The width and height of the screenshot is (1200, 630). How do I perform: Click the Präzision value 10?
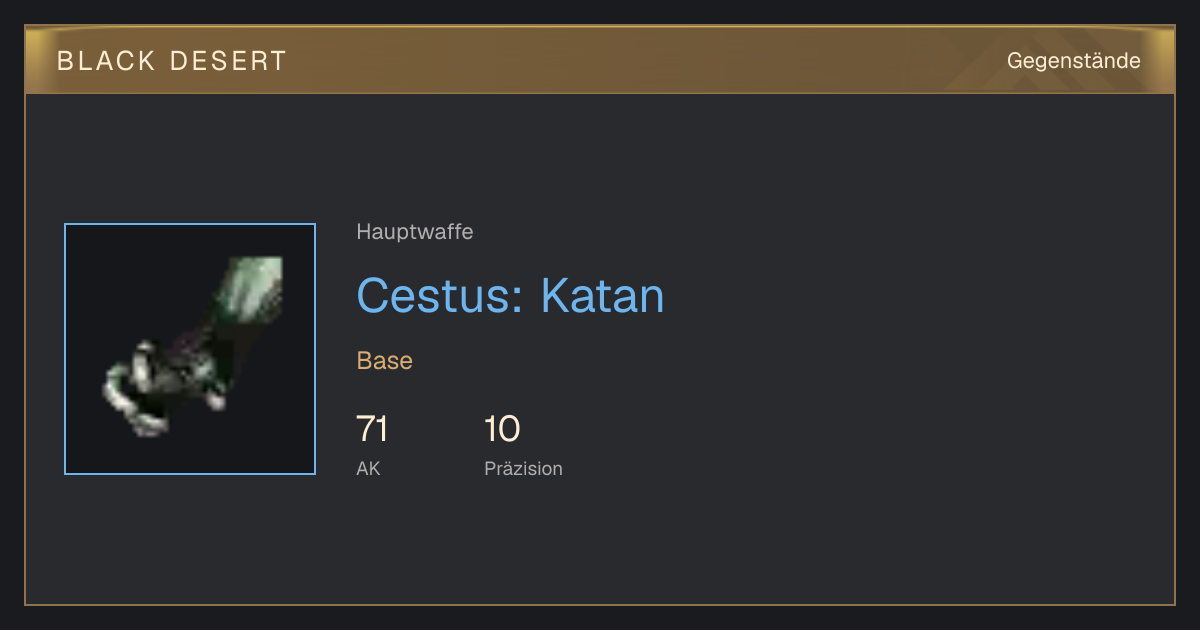pyautogui.click(x=502, y=429)
